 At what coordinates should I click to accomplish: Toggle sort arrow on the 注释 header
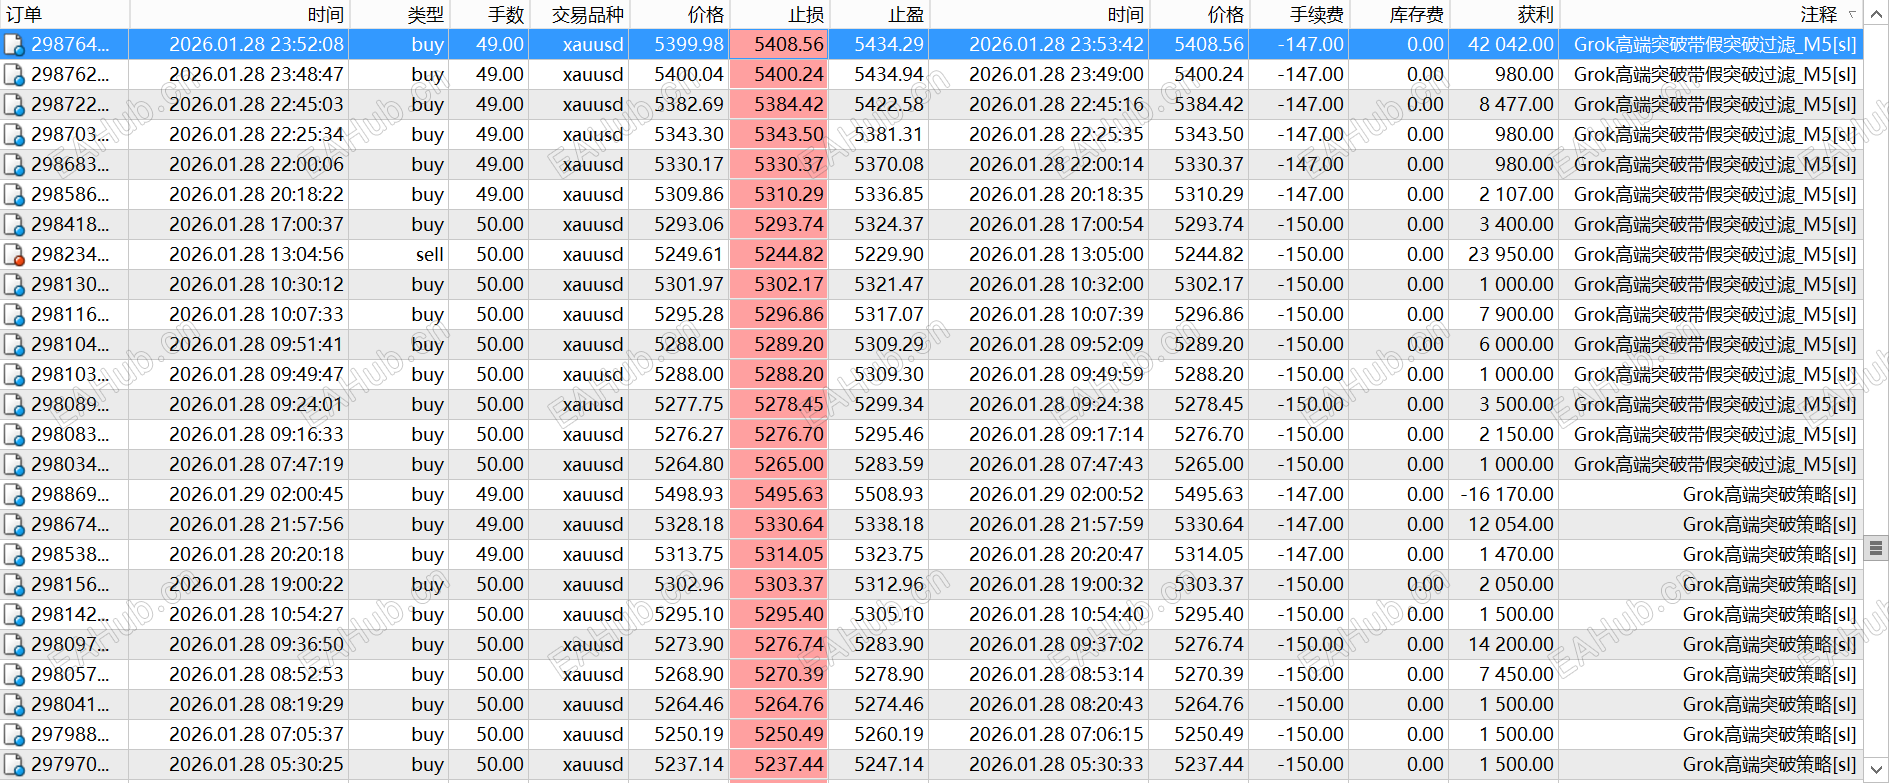click(x=1852, y=14)
